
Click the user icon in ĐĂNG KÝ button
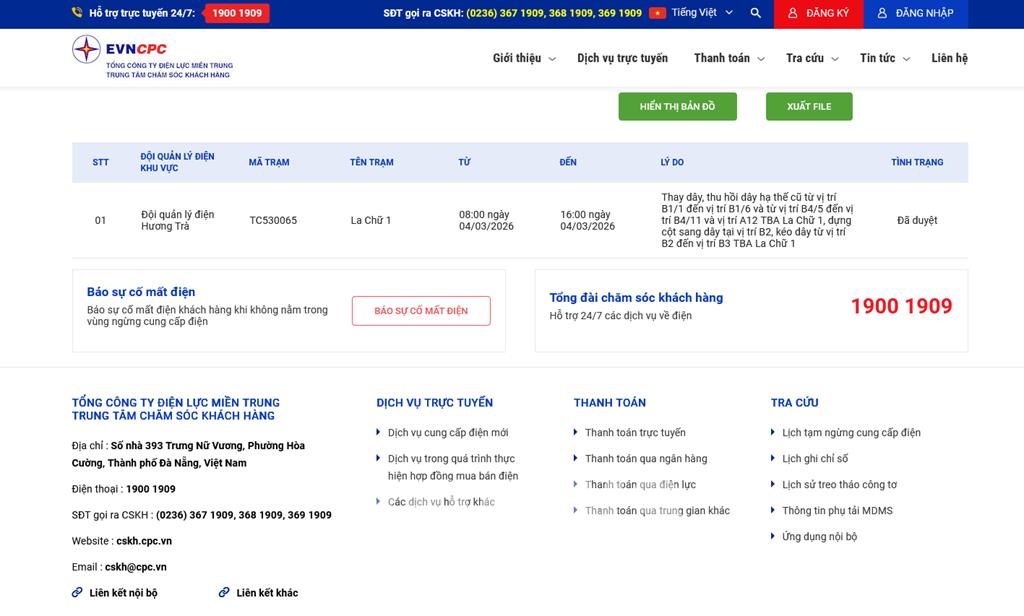[x=793, y=13]
